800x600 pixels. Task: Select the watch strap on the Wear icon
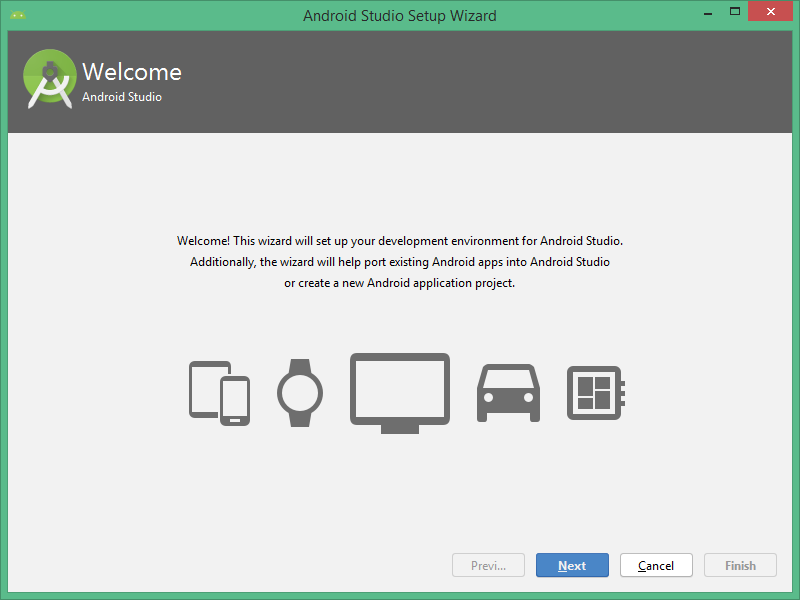pyautogui.click(x=300, y=365)
